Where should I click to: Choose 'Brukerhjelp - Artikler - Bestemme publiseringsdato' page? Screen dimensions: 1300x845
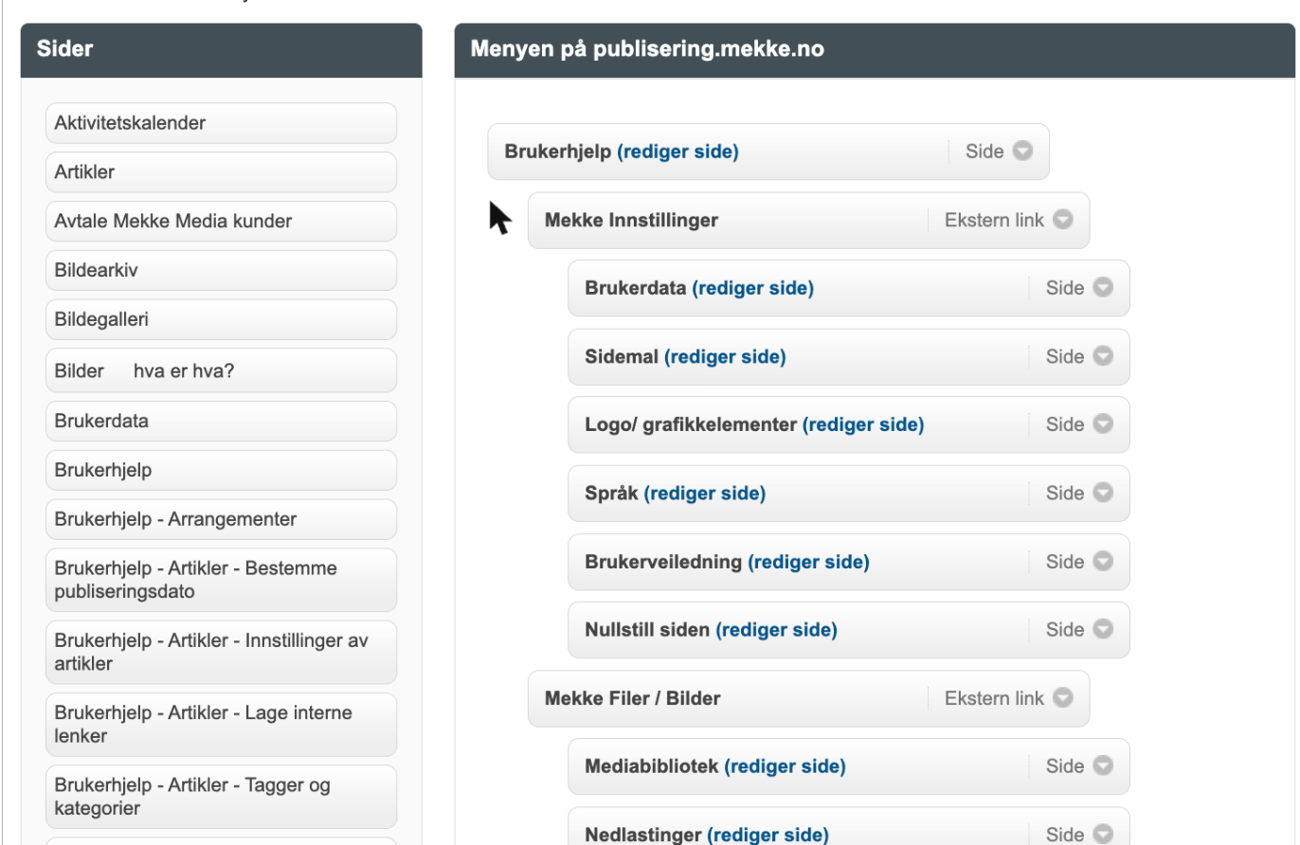221,580
